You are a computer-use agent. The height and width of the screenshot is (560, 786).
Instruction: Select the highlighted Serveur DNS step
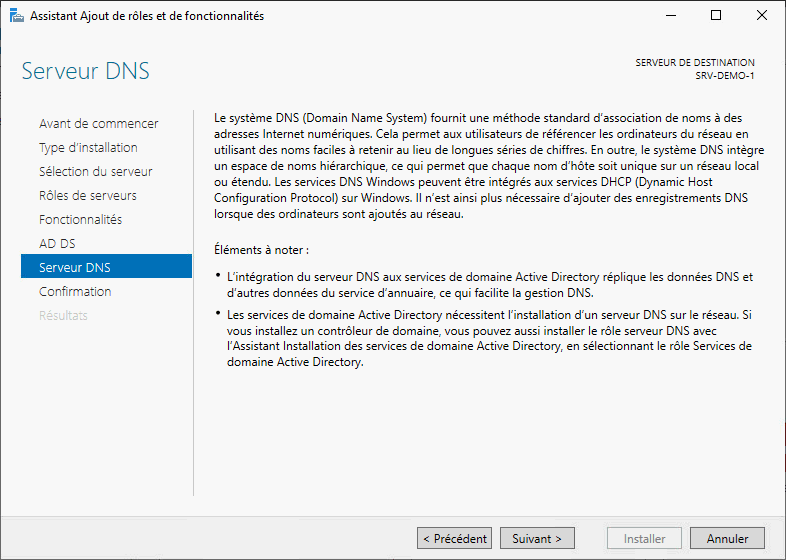(75, 268)
